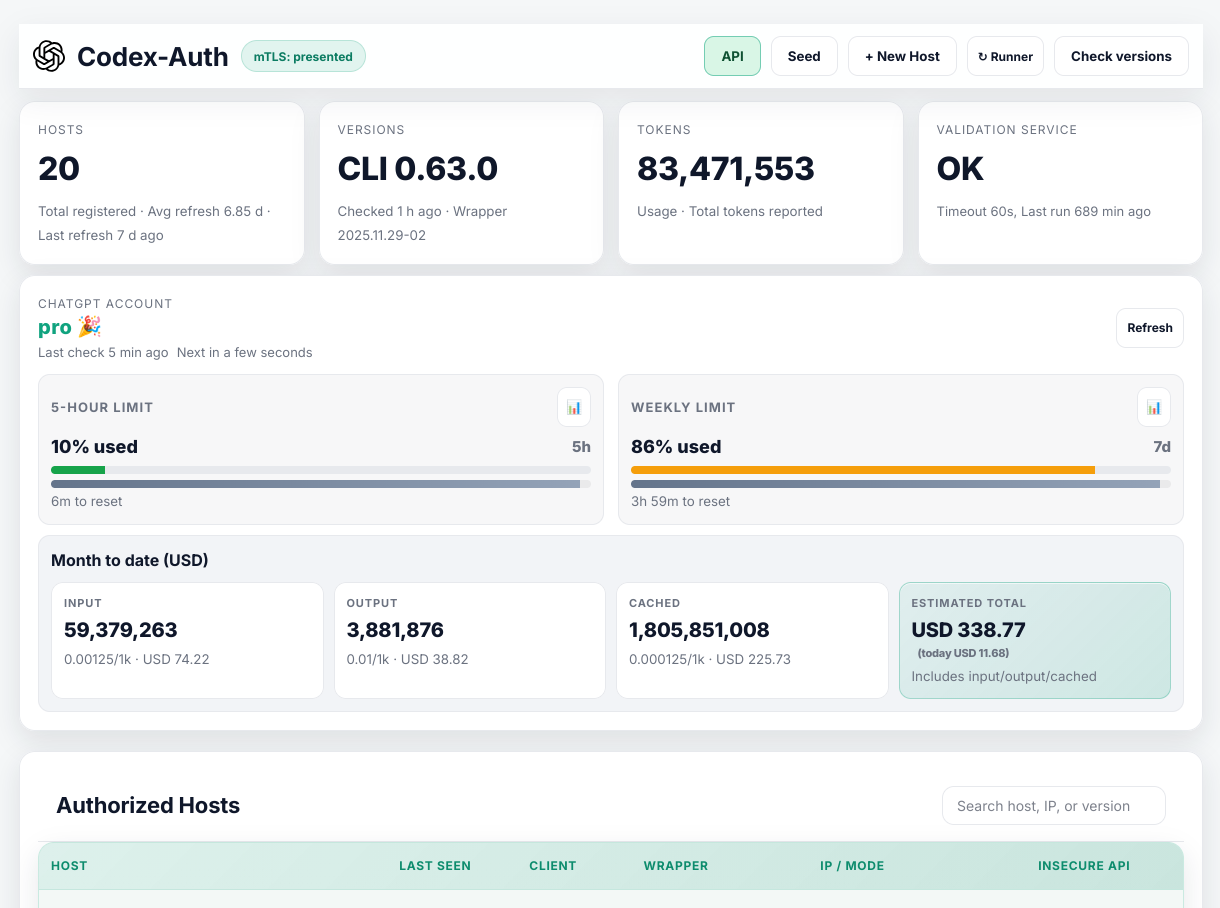Click the + New Host button
Screen dimensions: 1220x908
tap(902, 56)
